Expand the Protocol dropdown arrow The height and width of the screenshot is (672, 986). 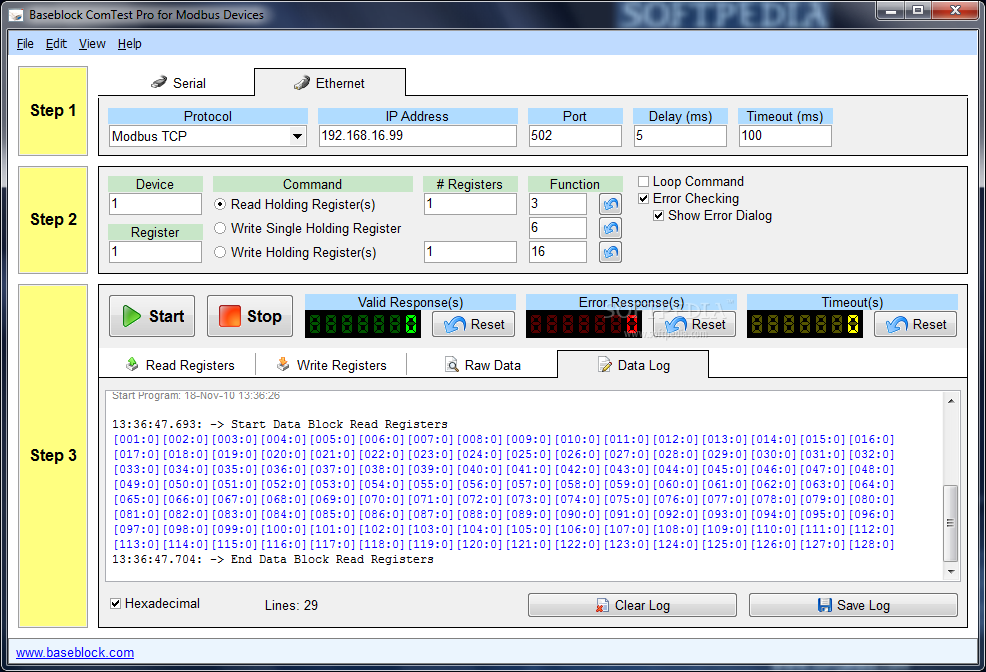pyautogui.click(x=297, y=136)
